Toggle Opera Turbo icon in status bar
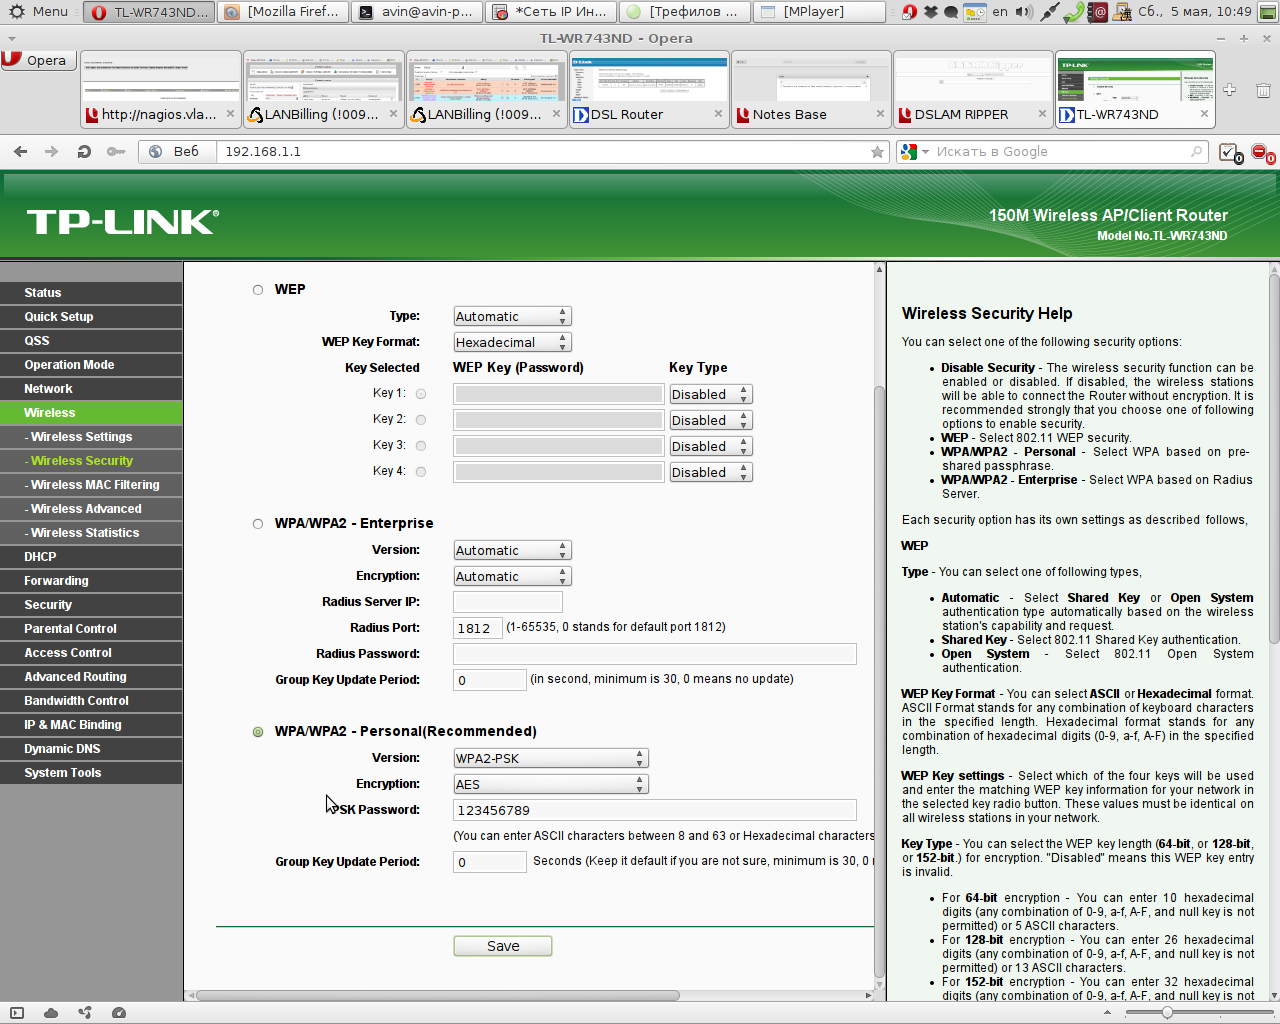This screenshot has height=1024, width=1280. pos(119,1013)
